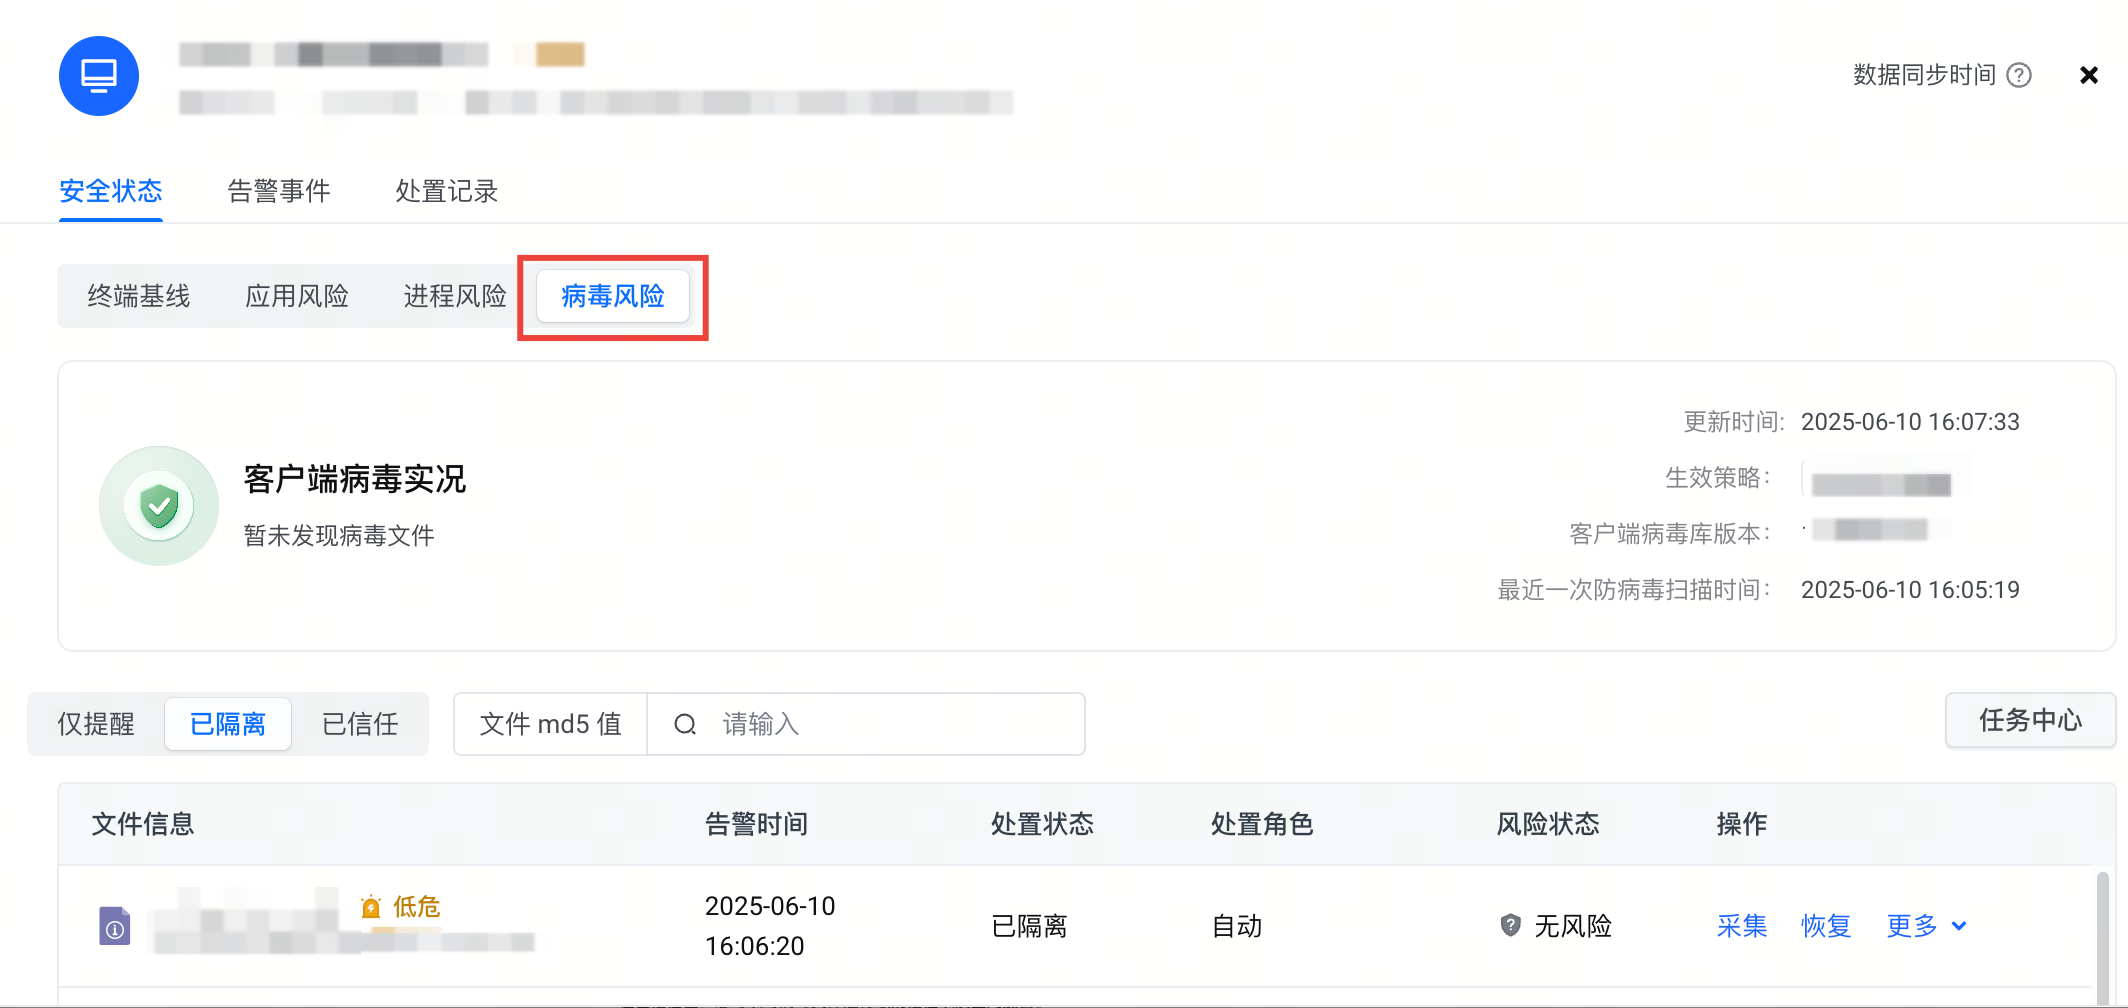The image size is (2128, 1008).
Task: Select the 已隔离 filter
Action: point(228,724)
